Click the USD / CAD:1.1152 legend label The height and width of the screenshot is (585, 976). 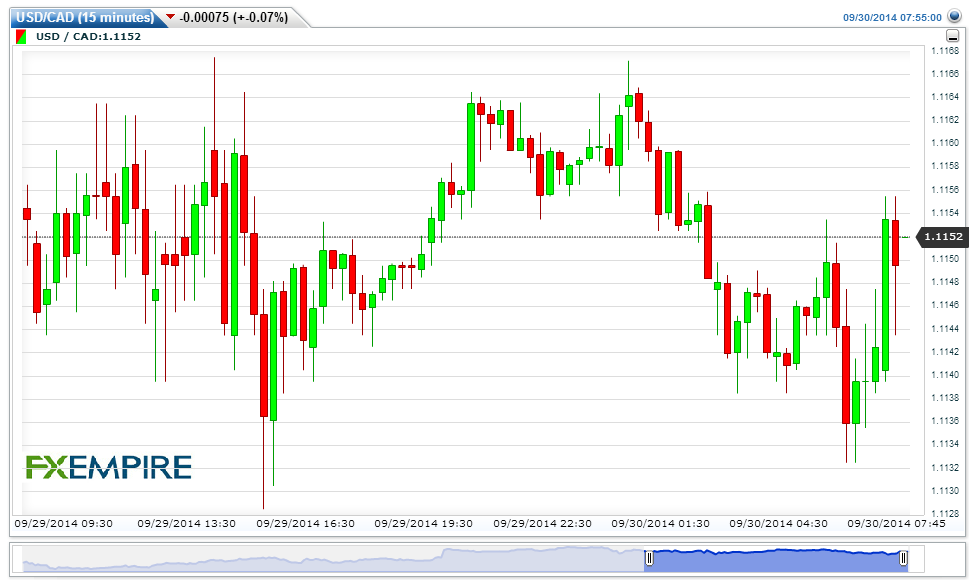(x=88, y=37)
